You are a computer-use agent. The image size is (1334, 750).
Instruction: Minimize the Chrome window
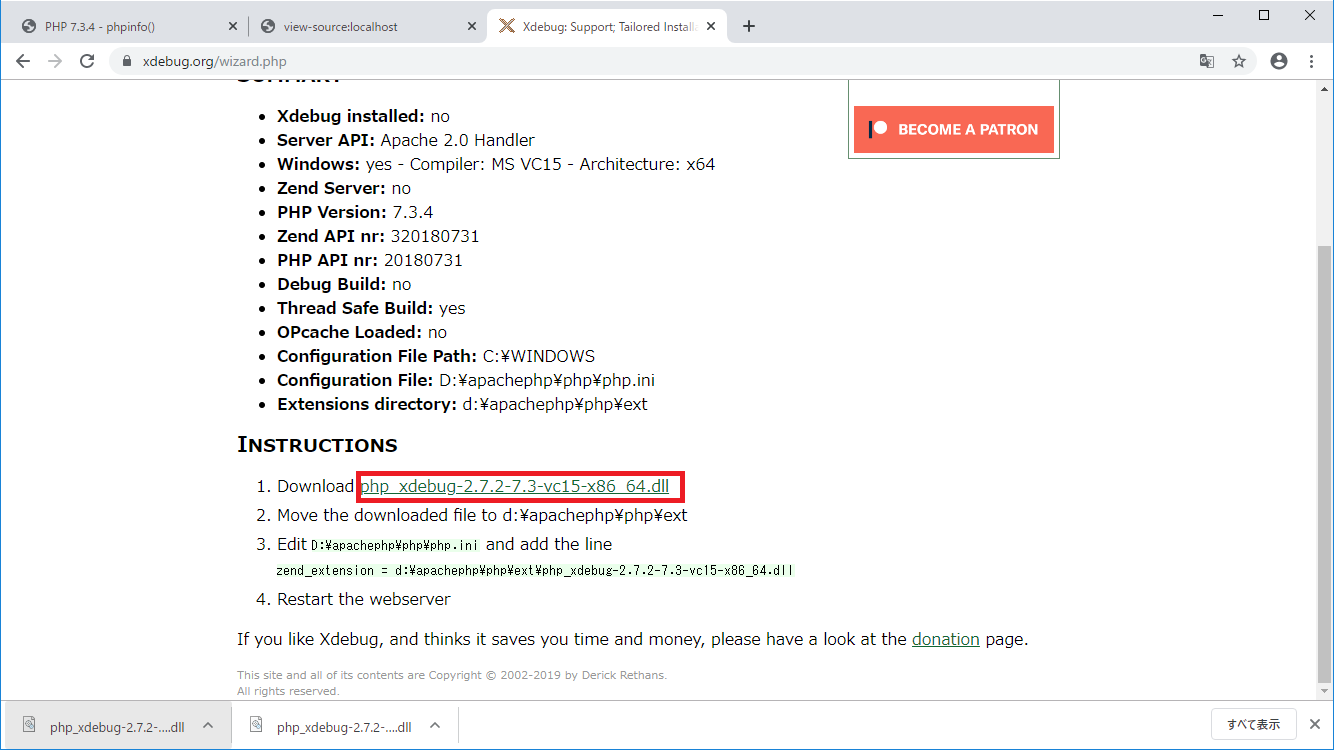[x=1218, y=15]
